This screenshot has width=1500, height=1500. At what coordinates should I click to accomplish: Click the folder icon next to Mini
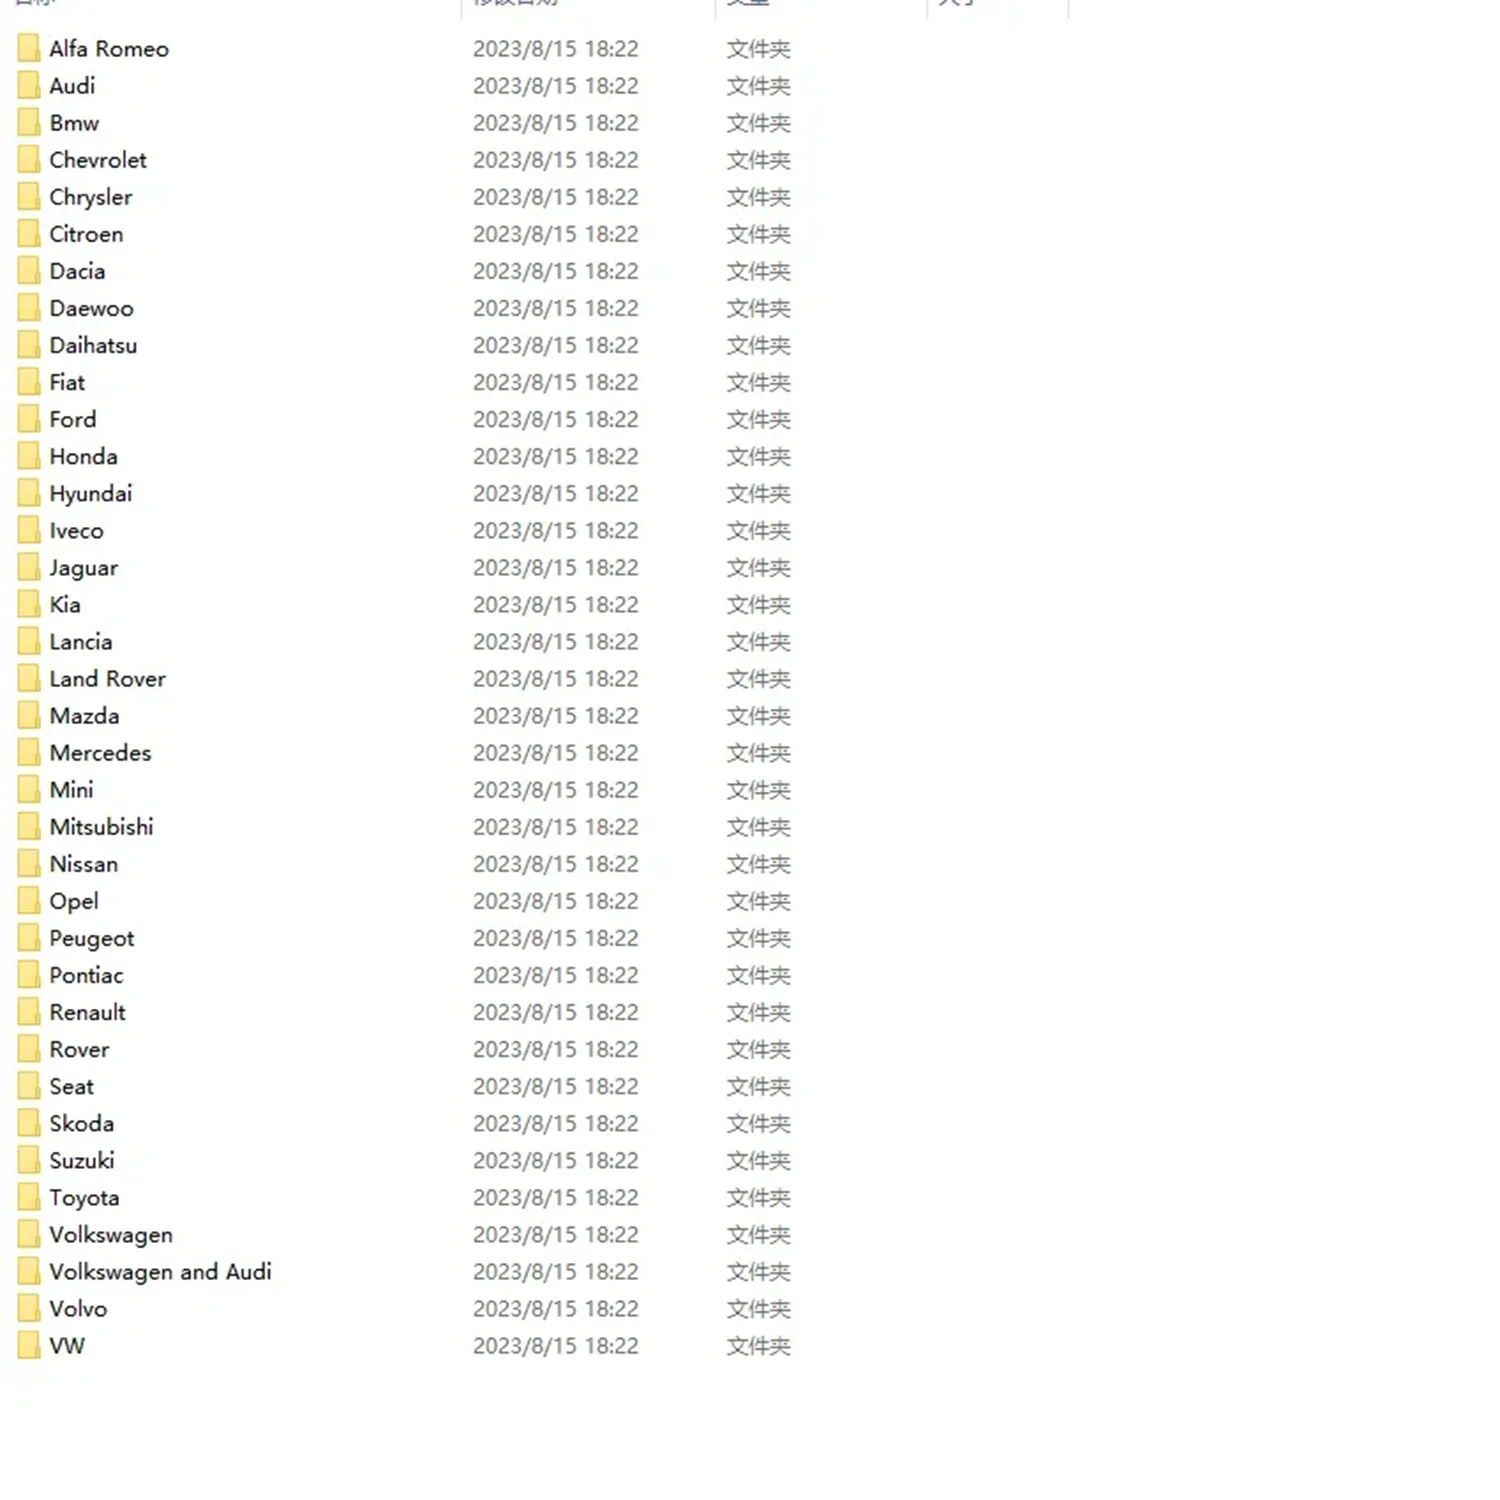[29, 790]
